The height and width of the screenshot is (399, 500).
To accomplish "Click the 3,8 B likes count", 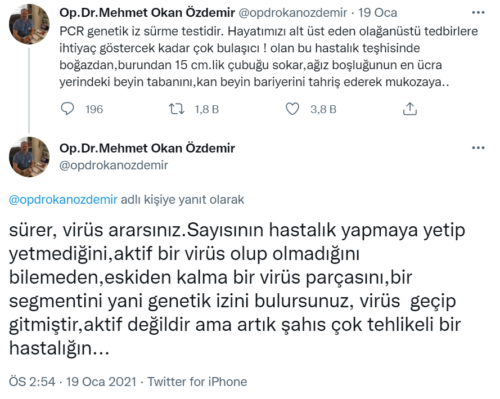I will tap(323, 109).
